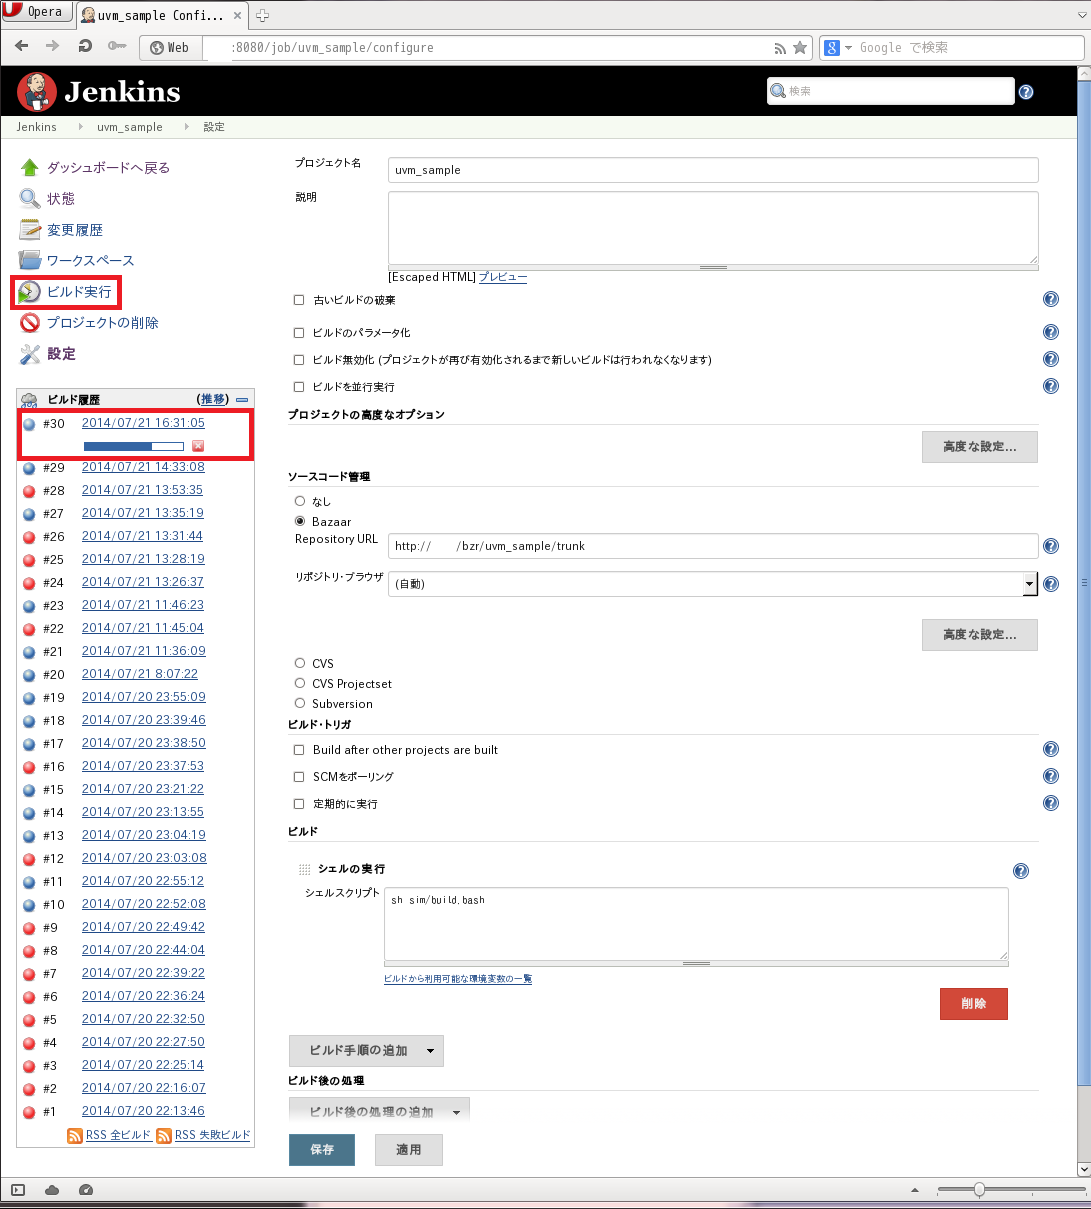1091x1209 pixels.
Task: Open help for ビルド無効化 option
Action: [1051, 359]
